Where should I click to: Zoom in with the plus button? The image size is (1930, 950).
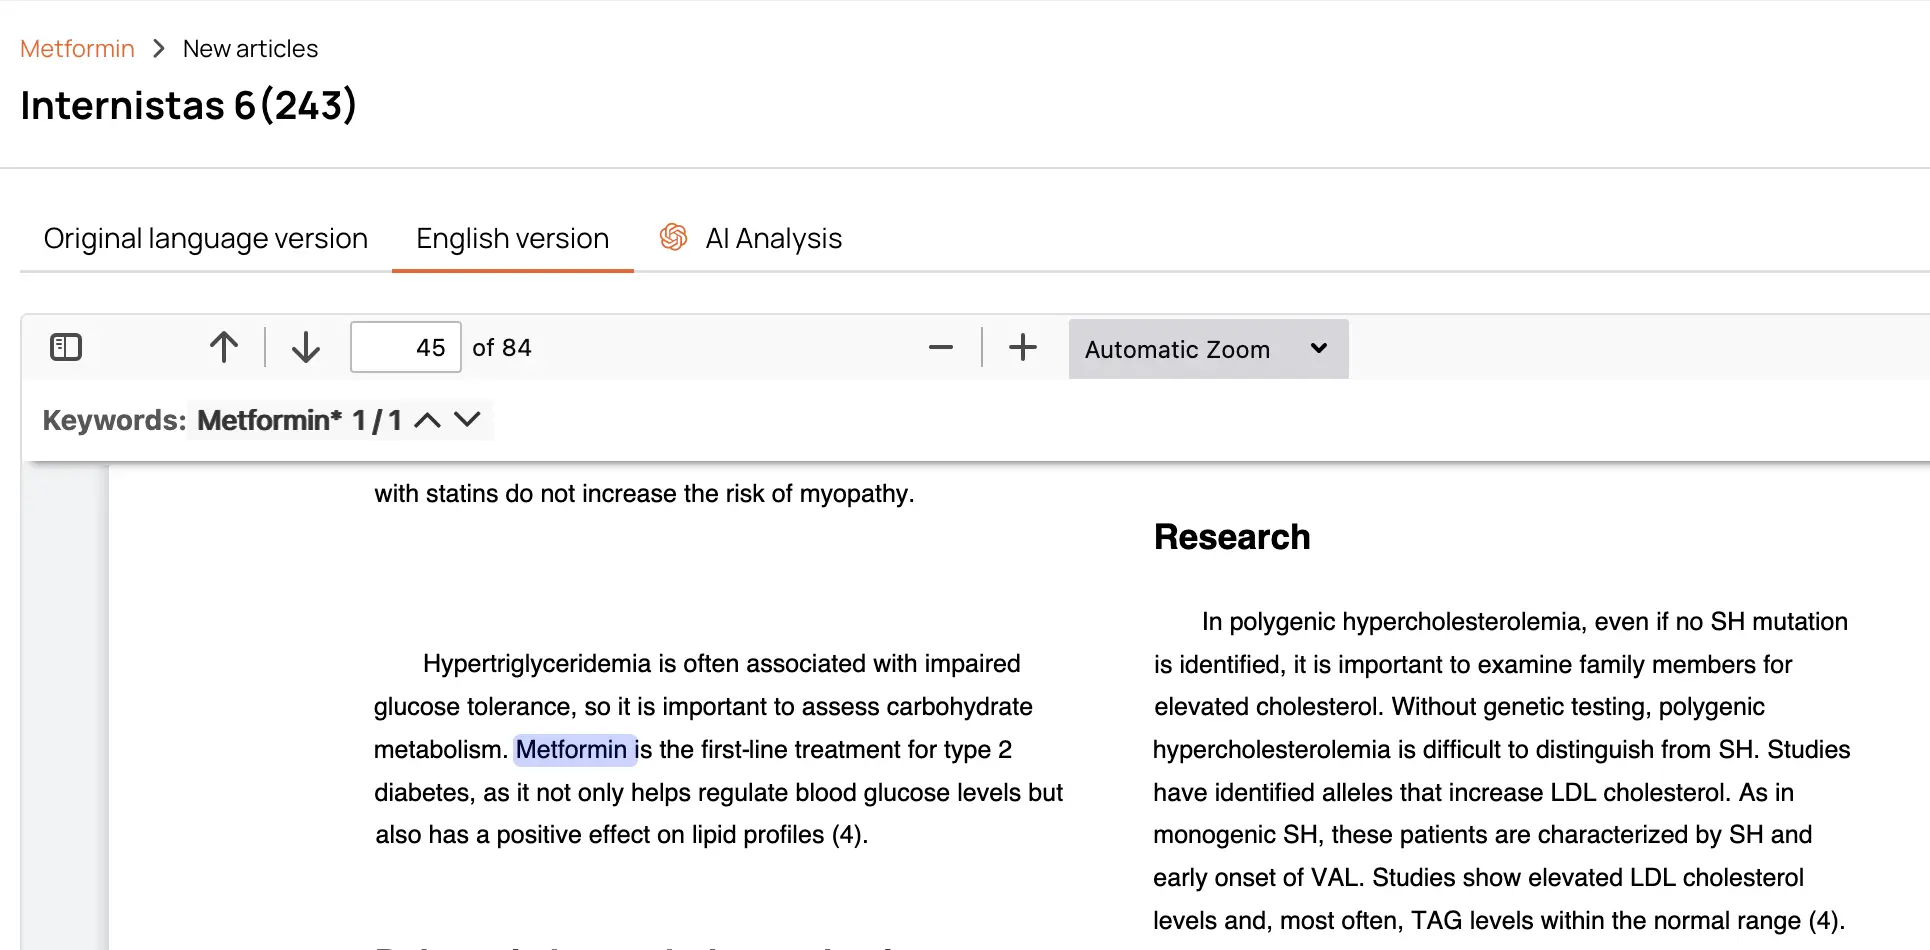1022,347
